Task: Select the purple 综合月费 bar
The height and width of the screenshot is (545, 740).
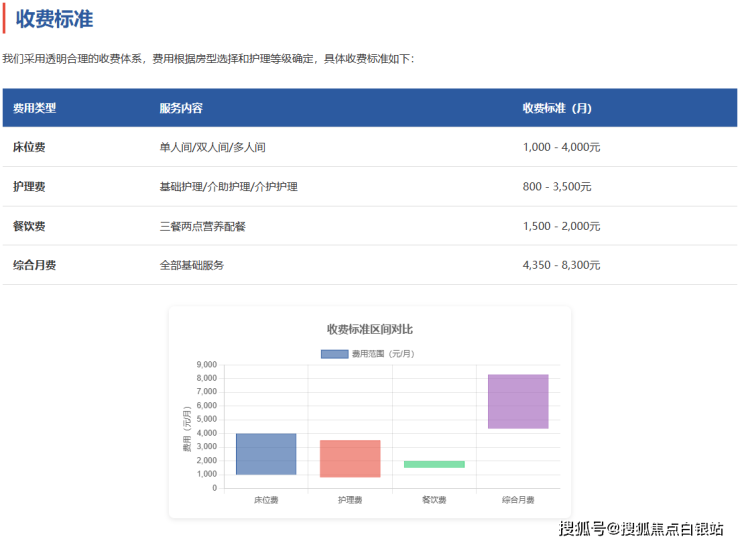Action: 518,401
